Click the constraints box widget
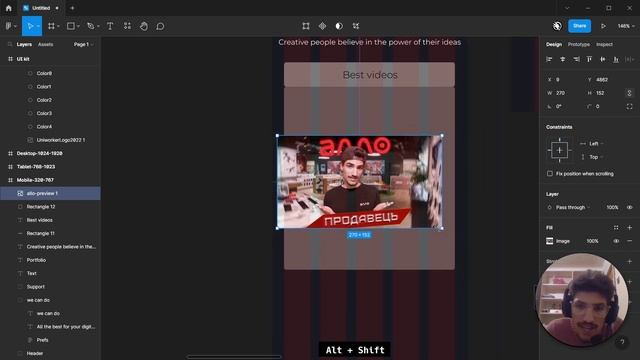640x360 pixels. (559, 150)
